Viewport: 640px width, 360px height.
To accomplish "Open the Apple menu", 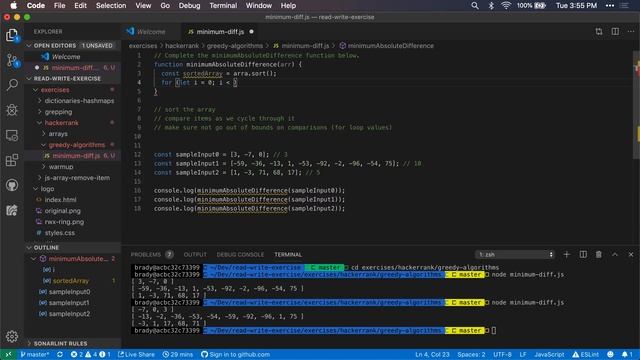I will 13,6.
